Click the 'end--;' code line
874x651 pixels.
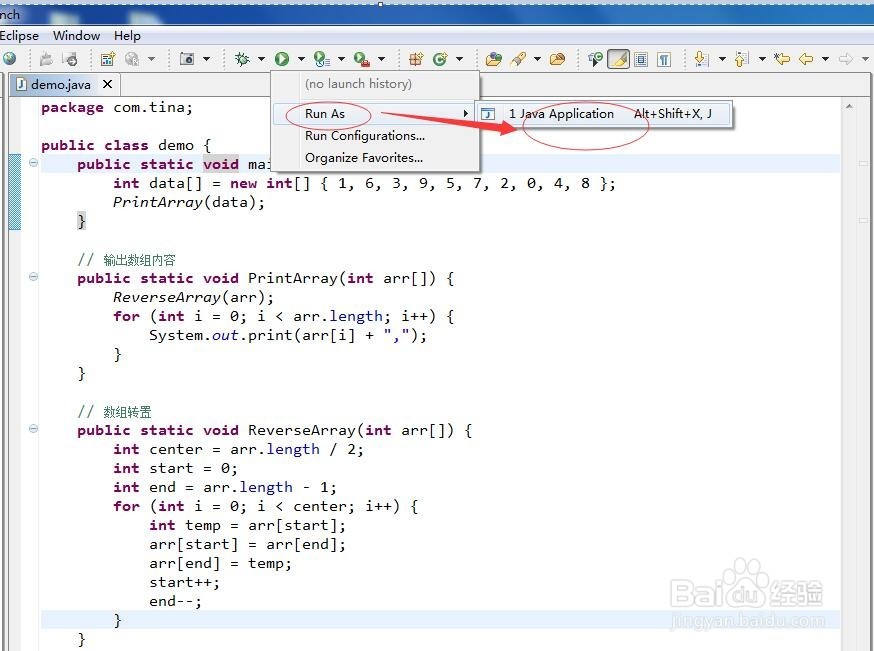176,601
